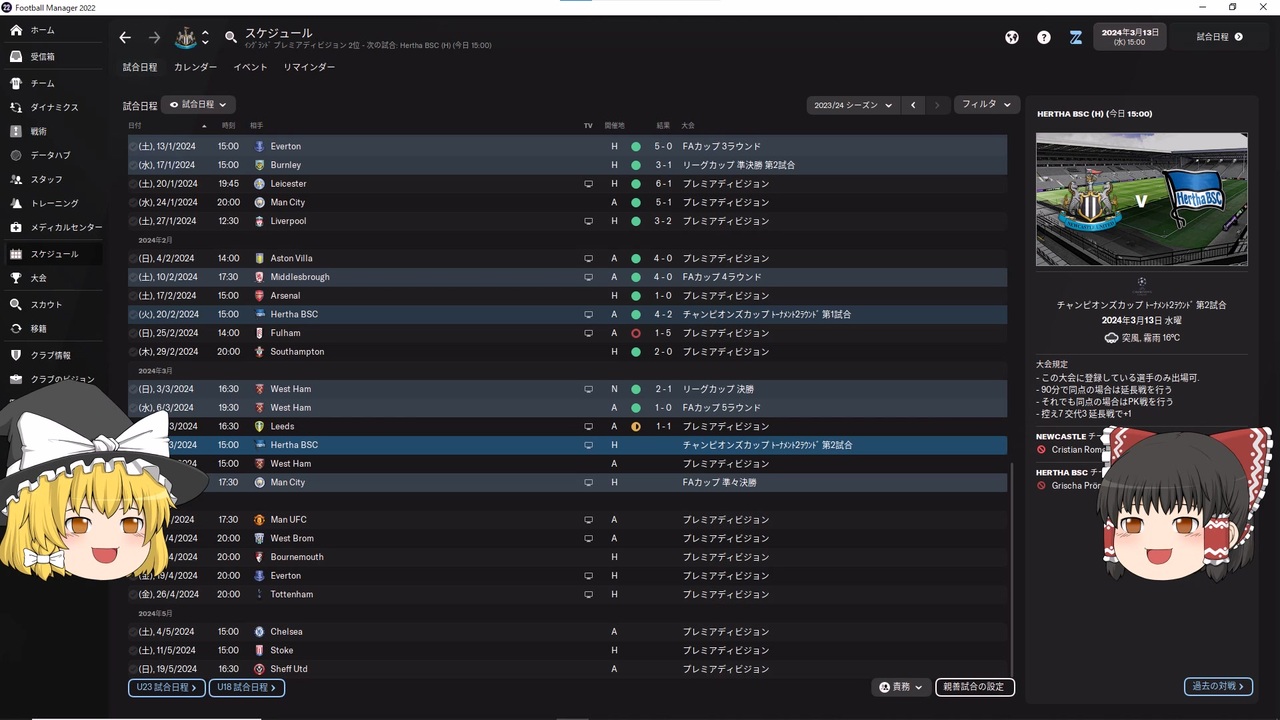Switch to the 試合日程 tab
This screenshot has height=720, width=1280.
coord(140,67)
